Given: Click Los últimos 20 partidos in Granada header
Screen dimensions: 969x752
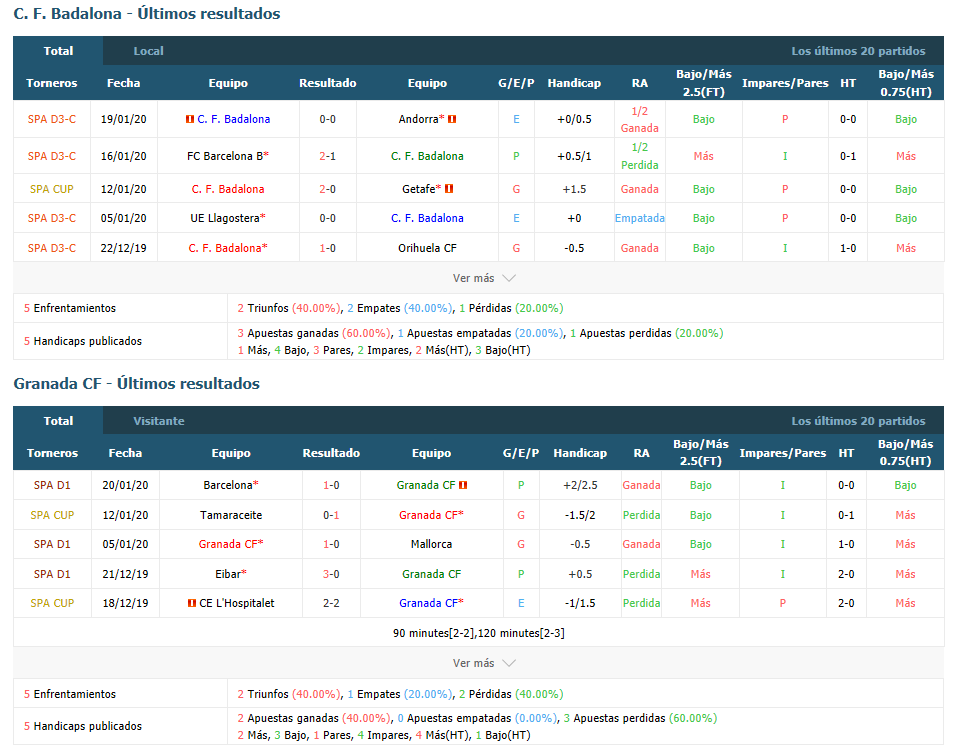Looking at the screenshot, I should click(858, 421).
